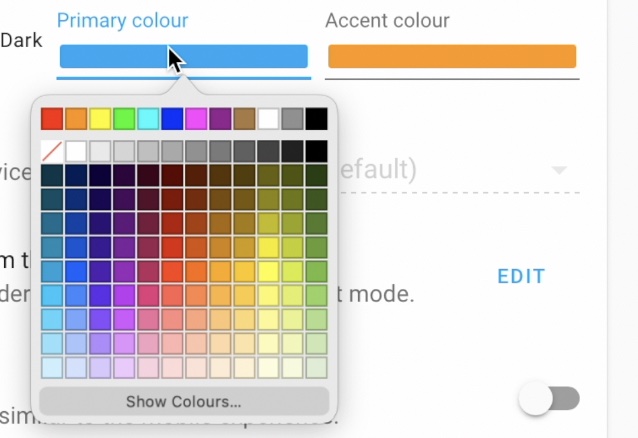Choose the yellow swatch in top row
The height and width of the screenshot is (438, 638).
pos(100,119)
